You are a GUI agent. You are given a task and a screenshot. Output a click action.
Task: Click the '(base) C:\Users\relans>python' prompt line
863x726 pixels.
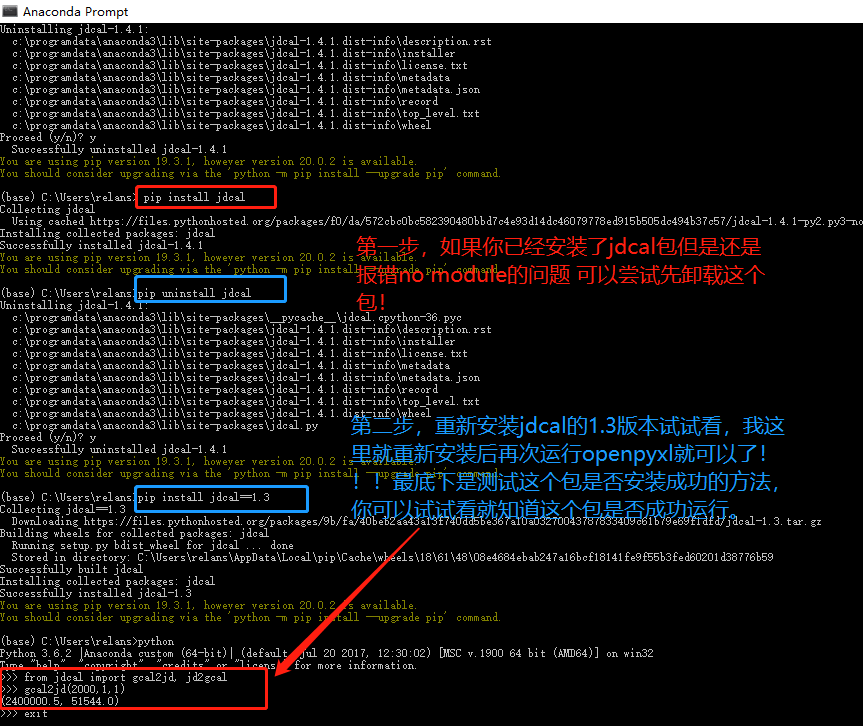point(87,641)
